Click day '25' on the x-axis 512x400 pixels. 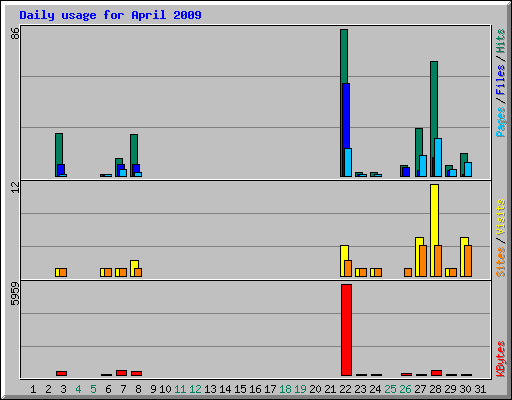(390, 389)
